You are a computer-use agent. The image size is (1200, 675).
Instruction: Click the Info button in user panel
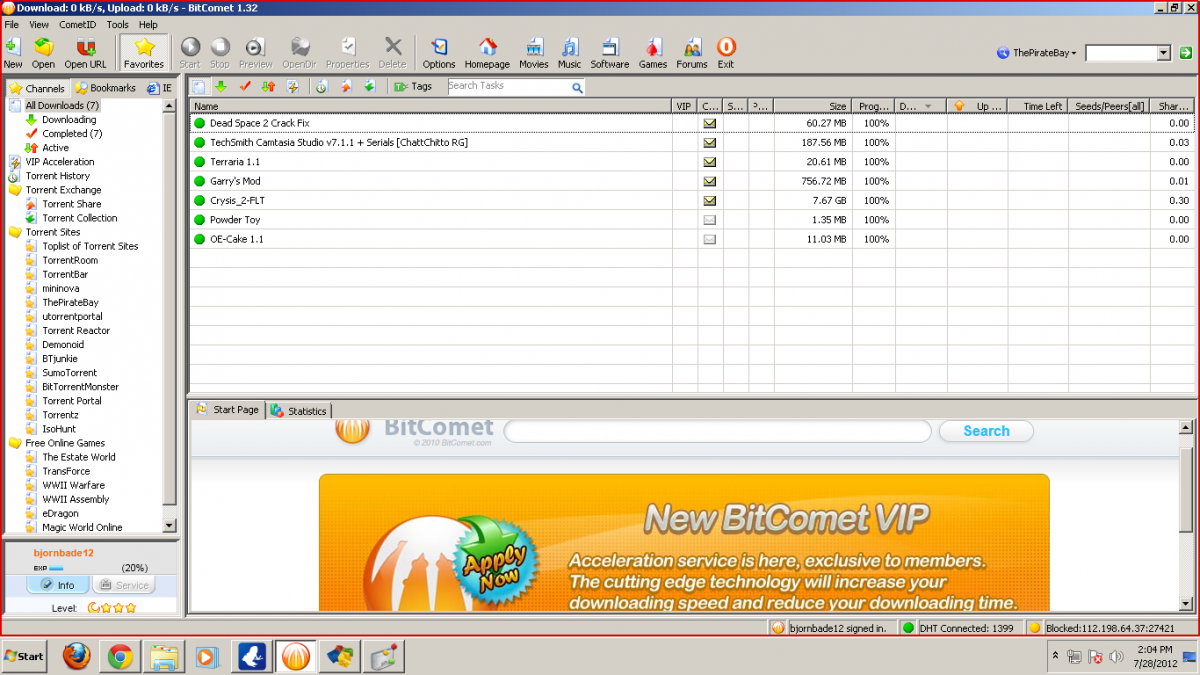click(x=58, y=585)
